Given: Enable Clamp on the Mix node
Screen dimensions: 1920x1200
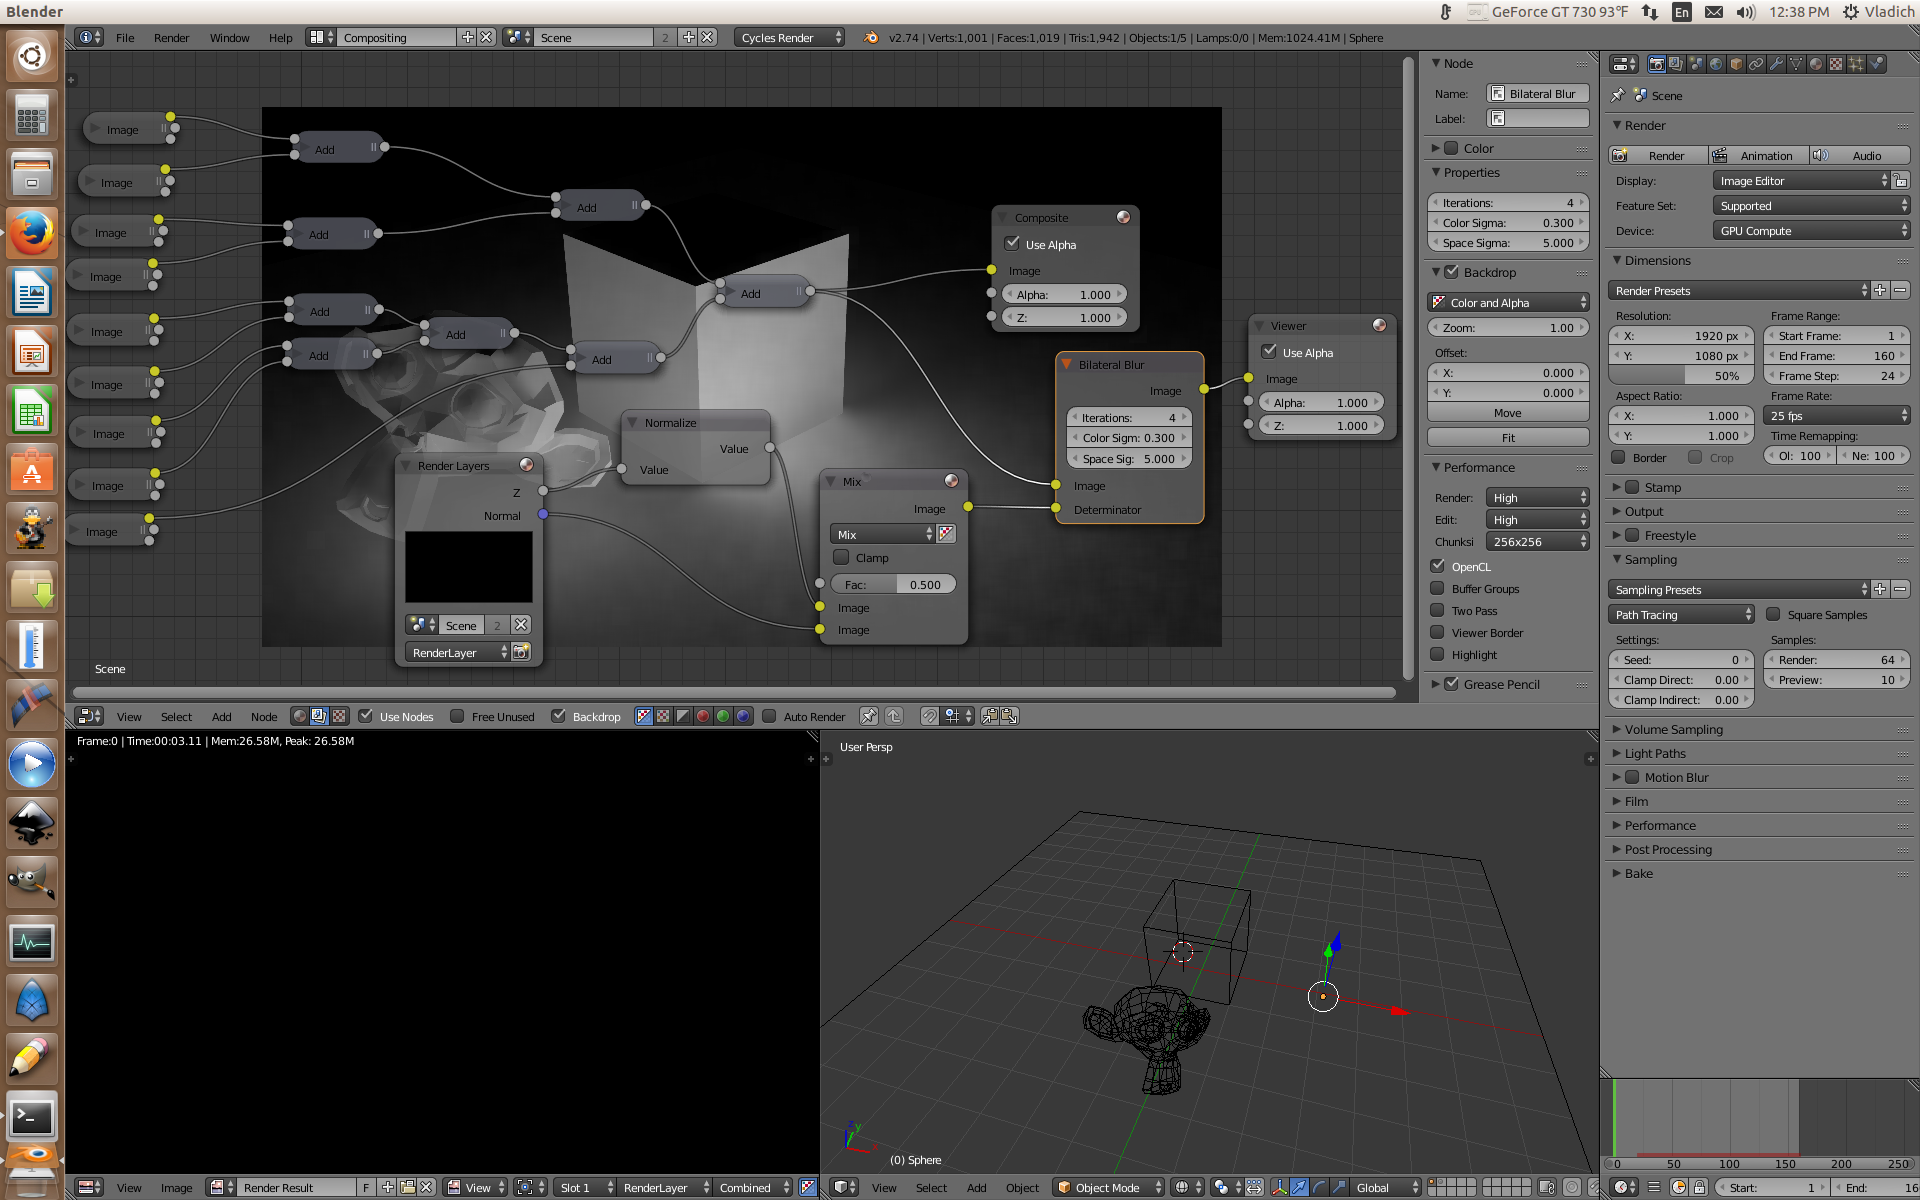Looking at the screenshot, I should [x=841, y=557].
